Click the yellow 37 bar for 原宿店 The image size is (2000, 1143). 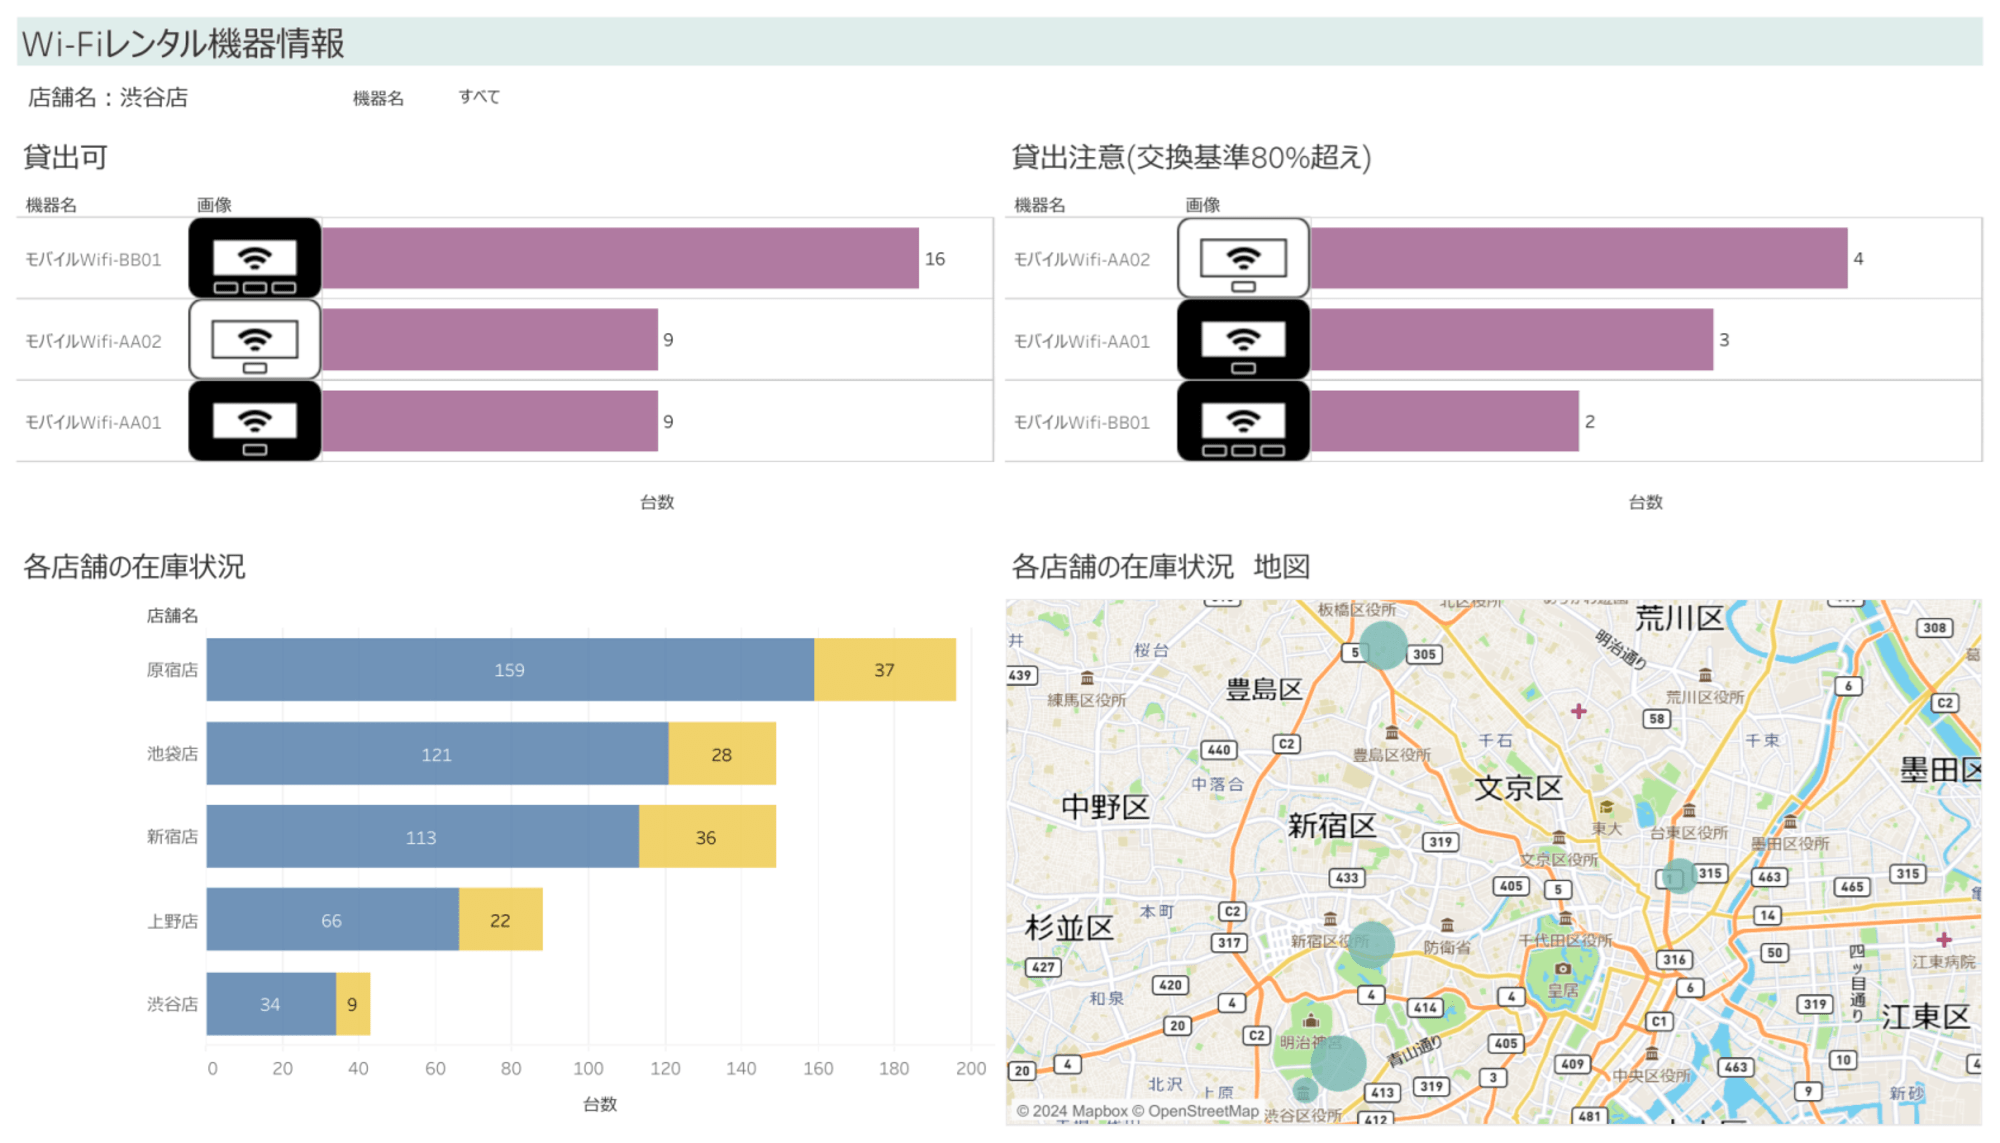click(x=885, y=670)
